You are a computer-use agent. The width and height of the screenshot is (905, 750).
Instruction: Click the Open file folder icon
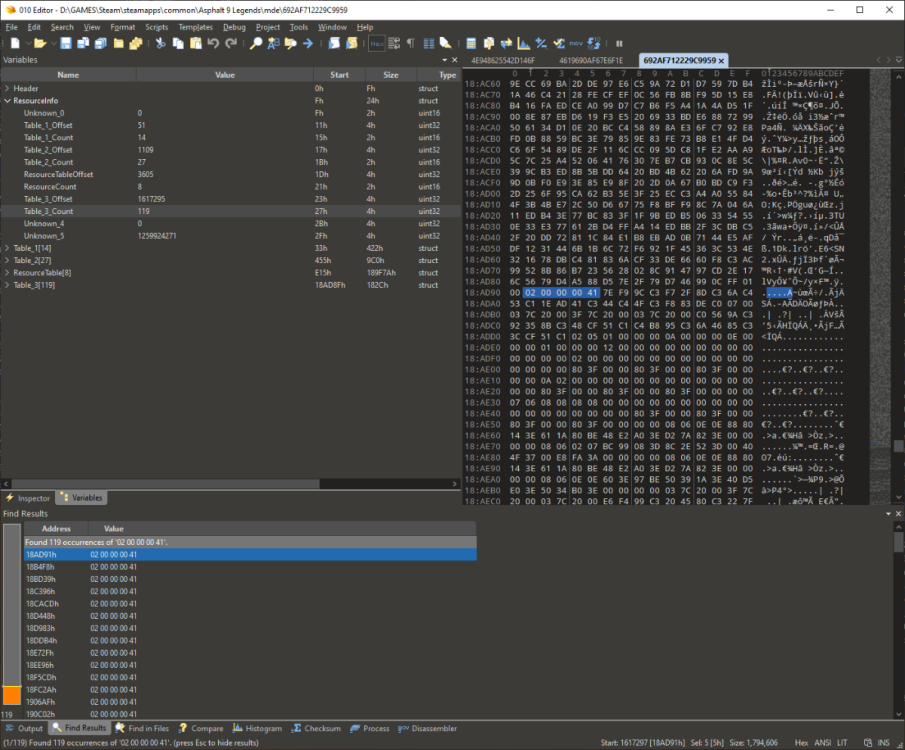[39, 44]
